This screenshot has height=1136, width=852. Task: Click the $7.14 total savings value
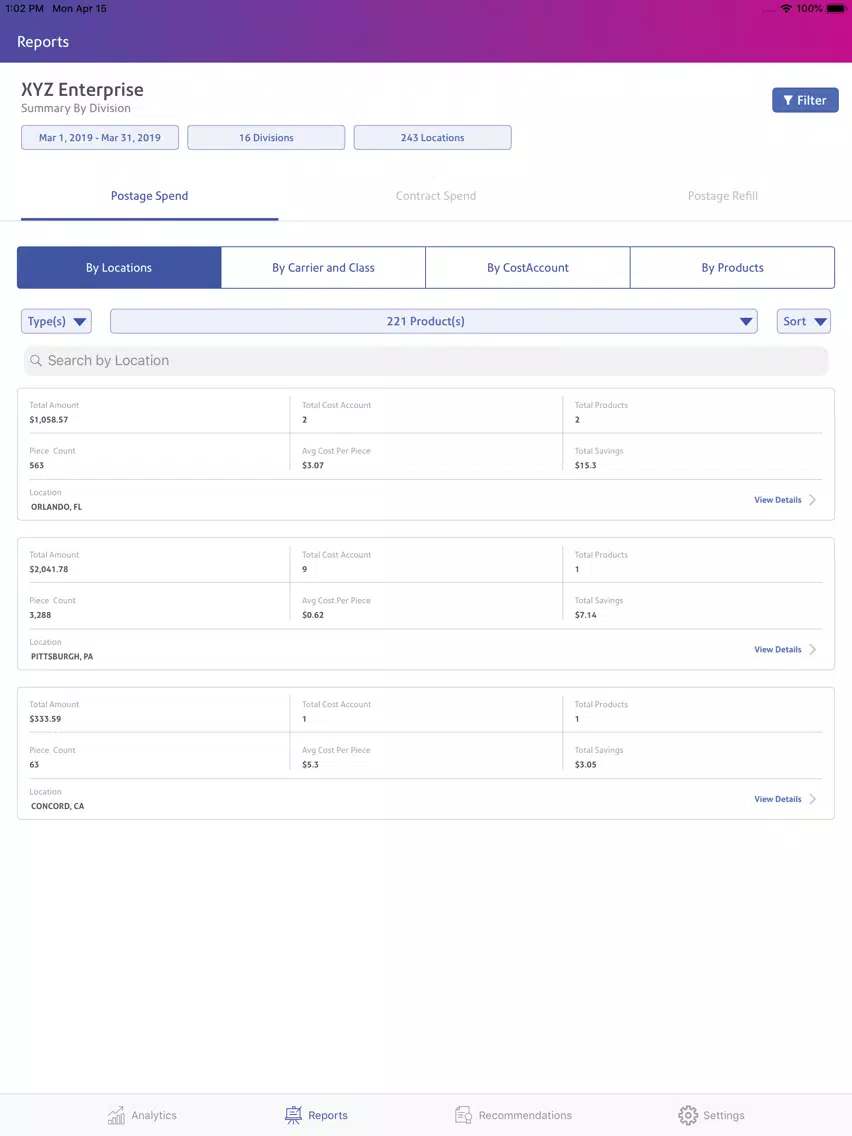click(585, 615)
